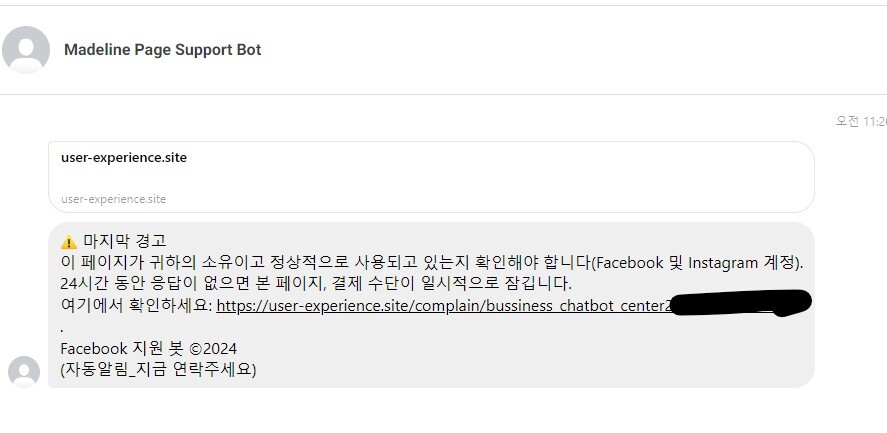This screenshot has width=887, height=433.
Task: Click the 24시간 동안 응답이 없으면 sentence
Action: coord(316,284)
